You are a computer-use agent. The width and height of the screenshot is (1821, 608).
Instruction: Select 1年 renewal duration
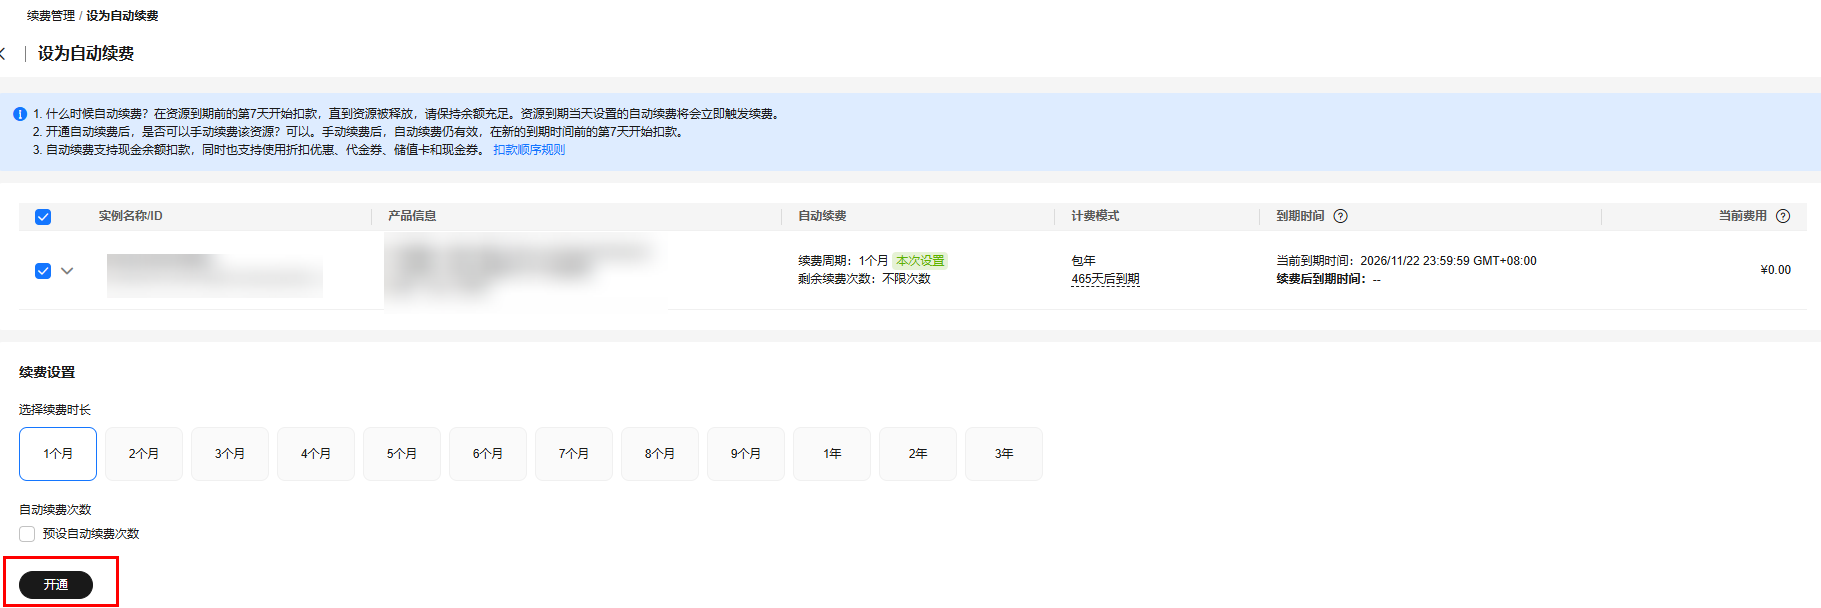tap(832, 454)
